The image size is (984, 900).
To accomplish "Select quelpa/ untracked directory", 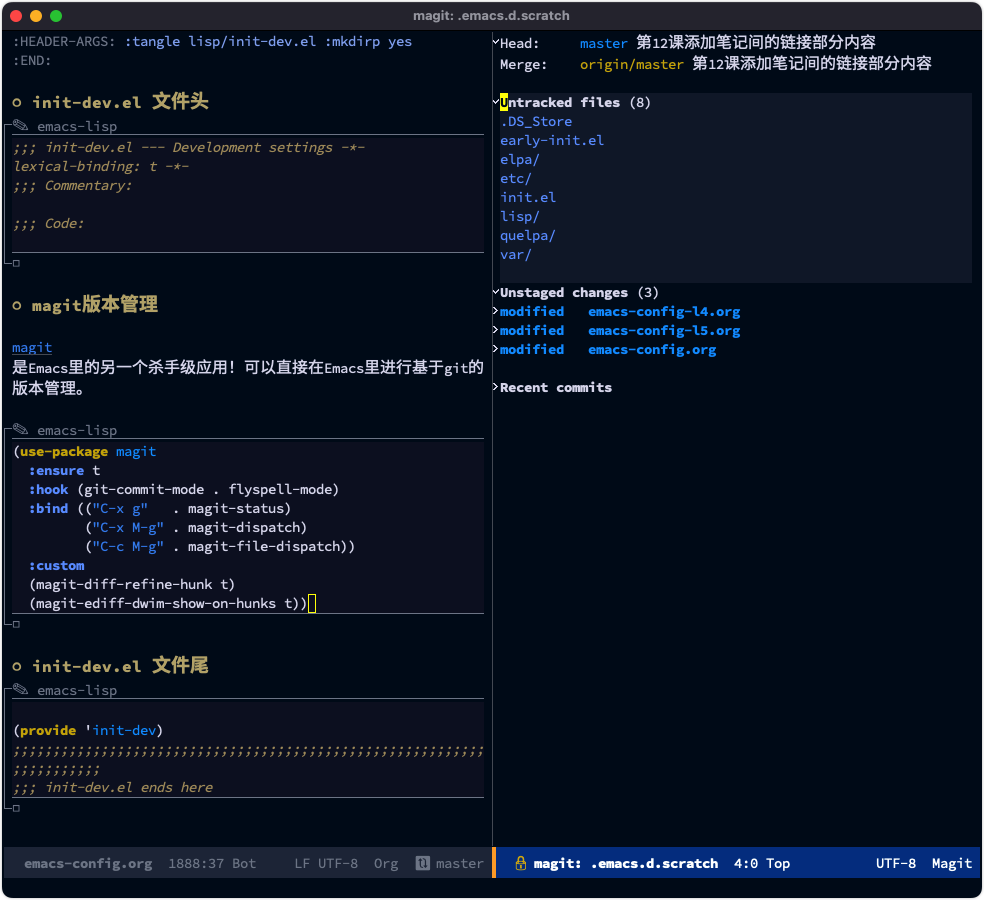I will 528,235.
